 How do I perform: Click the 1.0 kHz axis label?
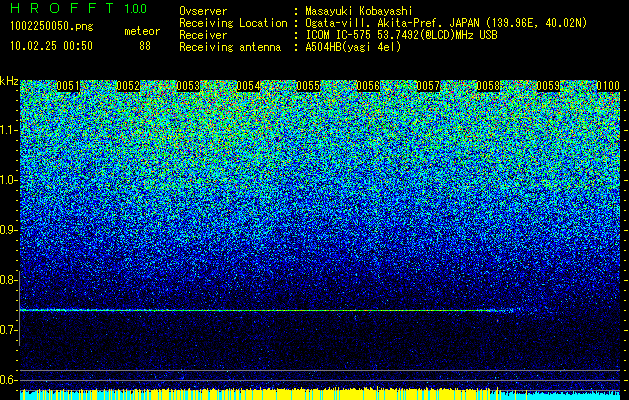[8, 180]
